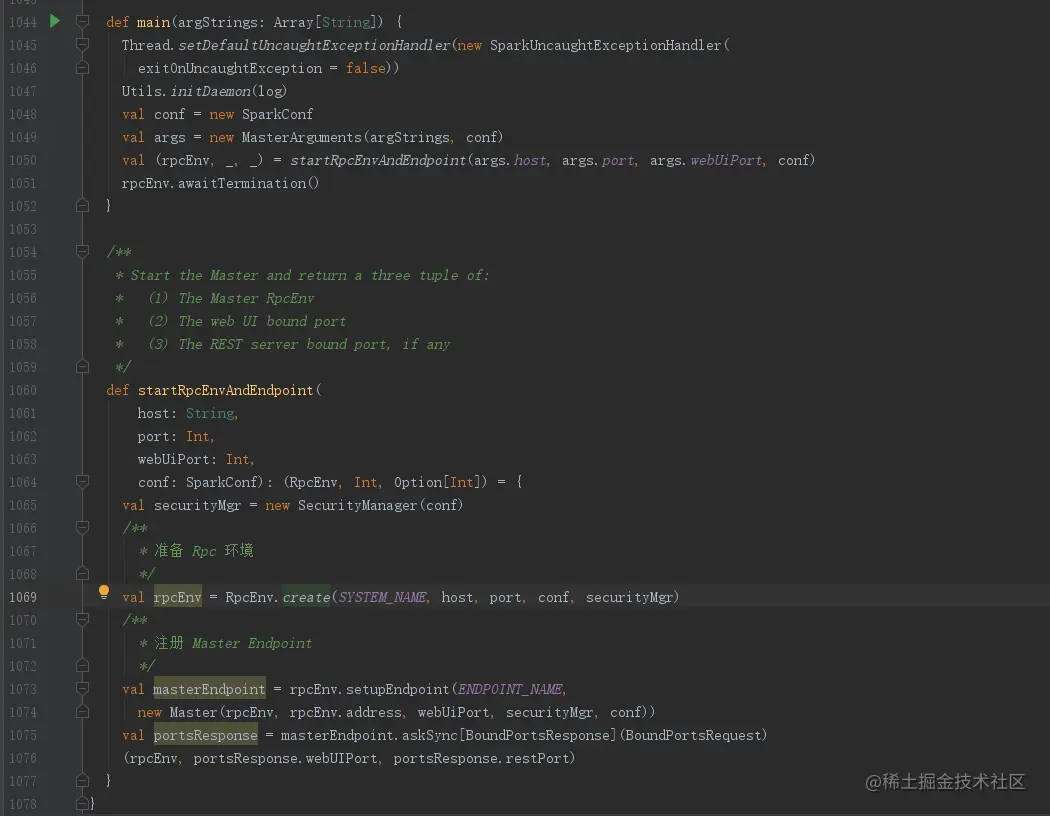Click SecurityManager class name

pyautogui.click(x=358, y=505)
